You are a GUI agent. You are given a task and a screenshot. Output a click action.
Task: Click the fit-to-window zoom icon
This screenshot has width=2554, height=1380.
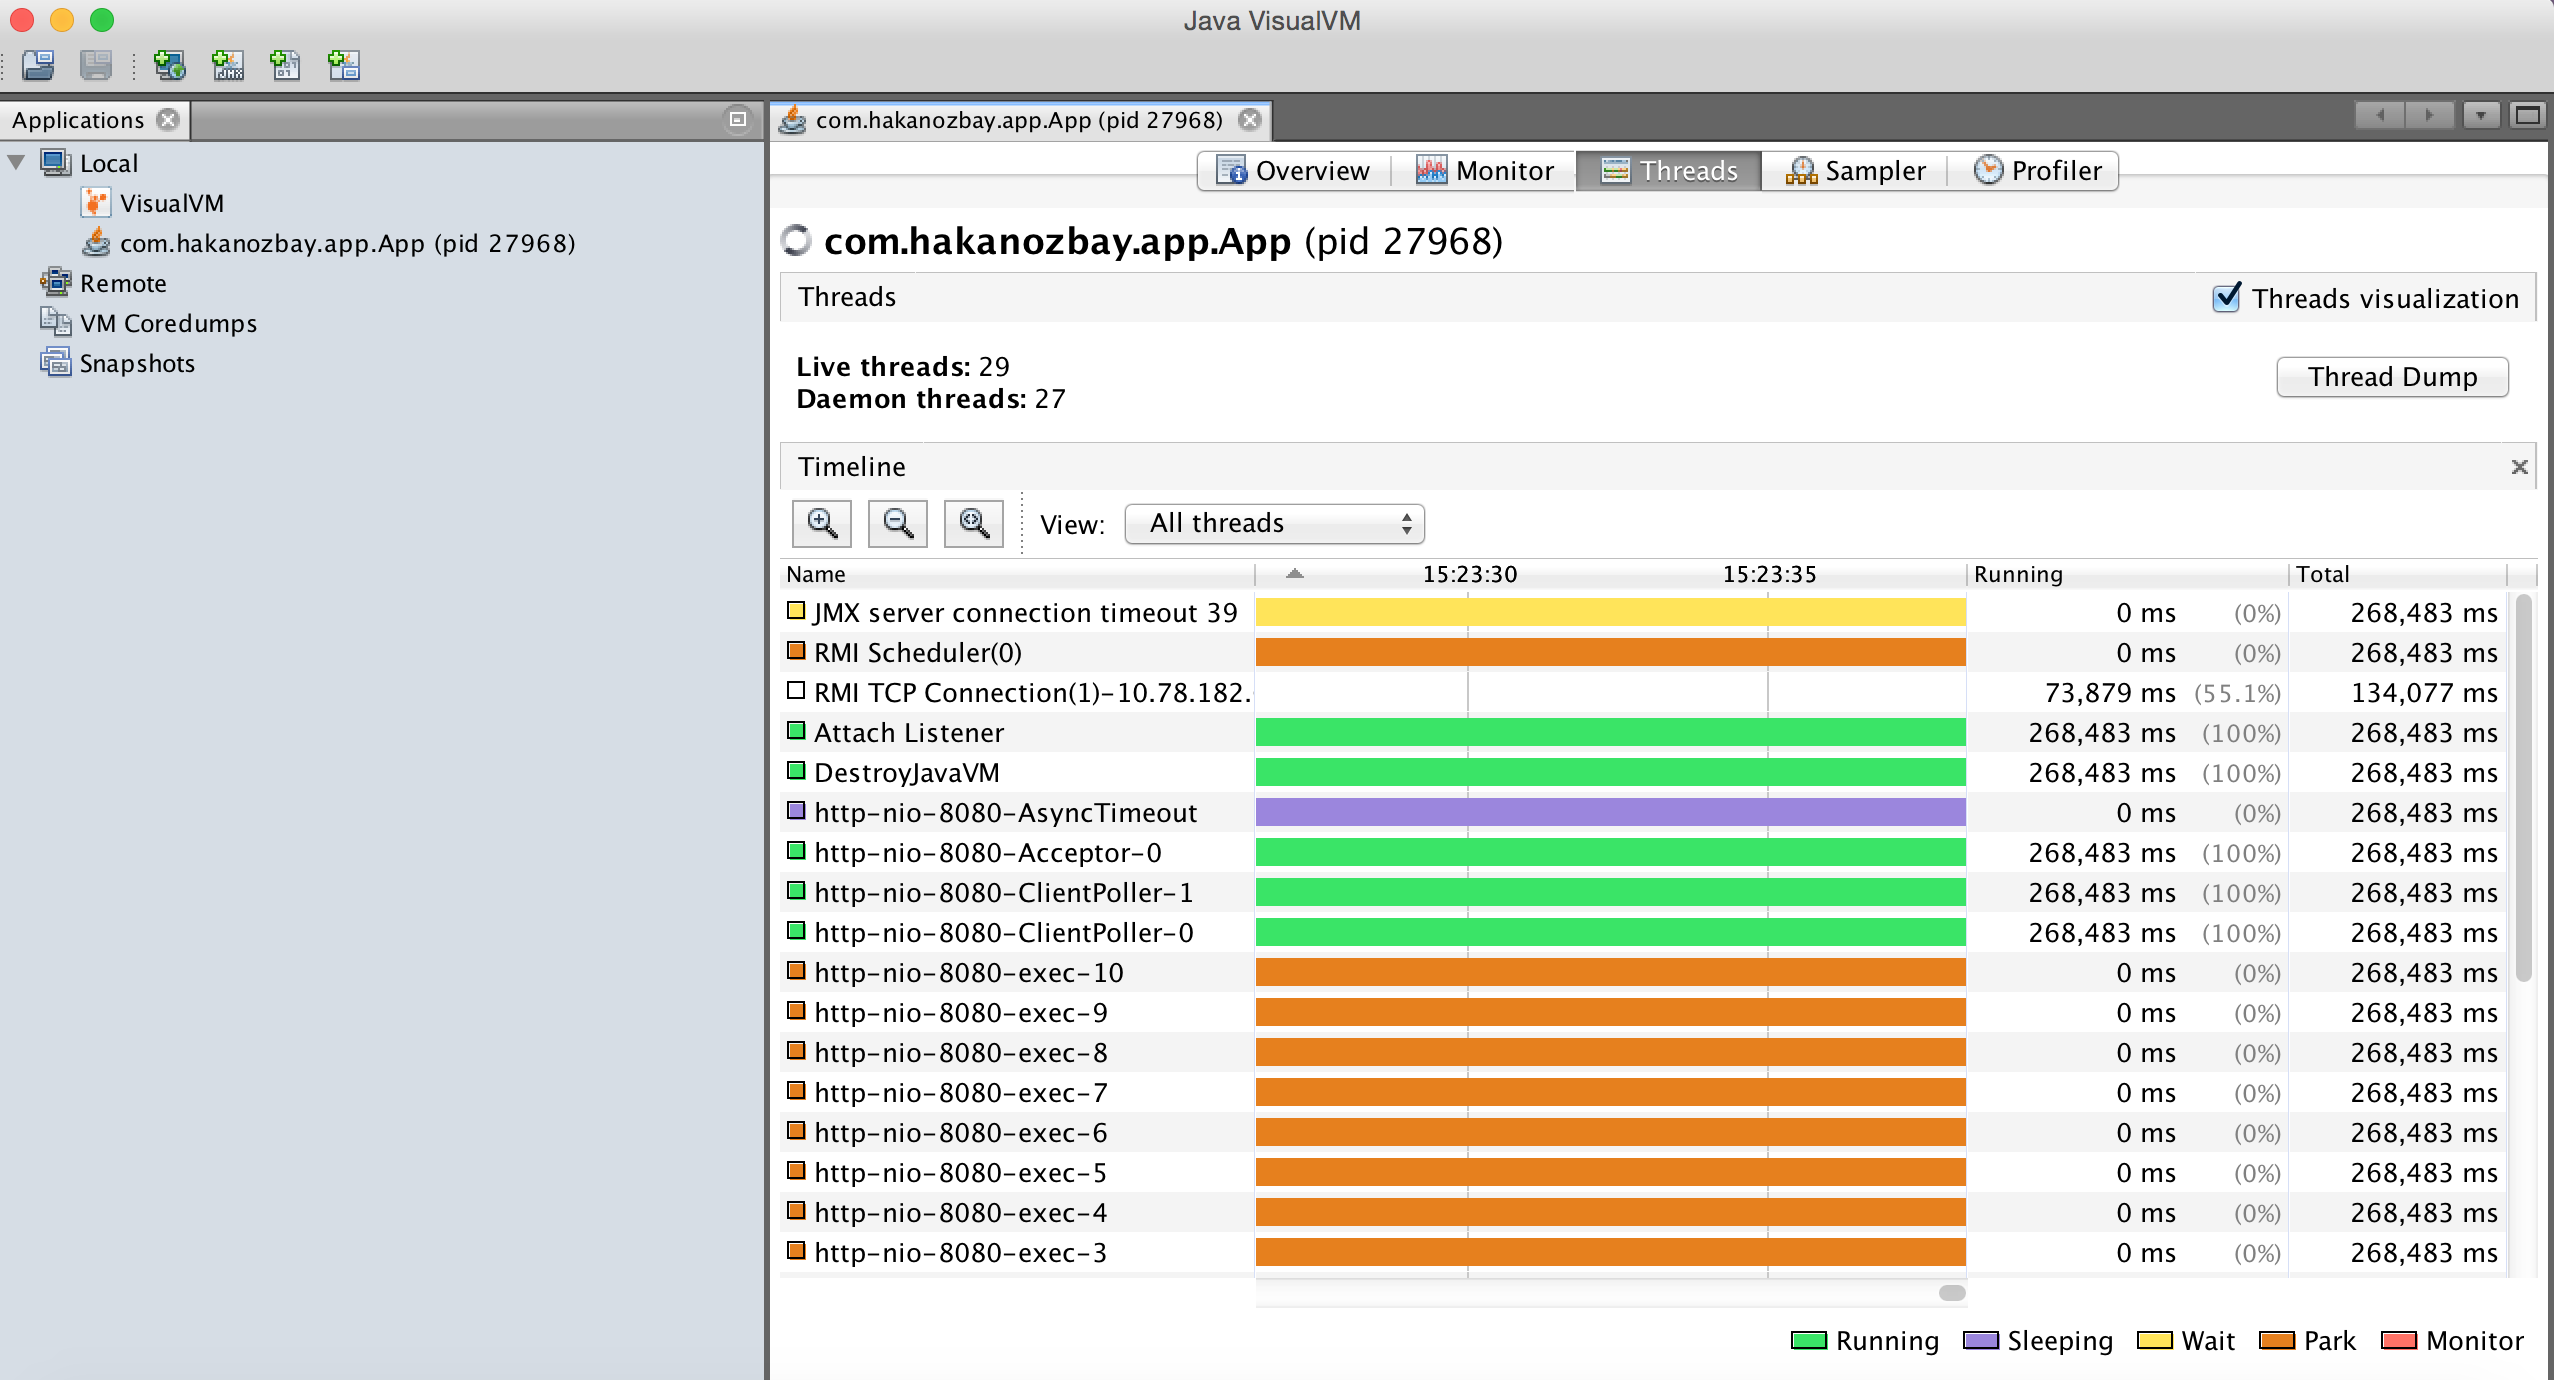click(974, 523)
